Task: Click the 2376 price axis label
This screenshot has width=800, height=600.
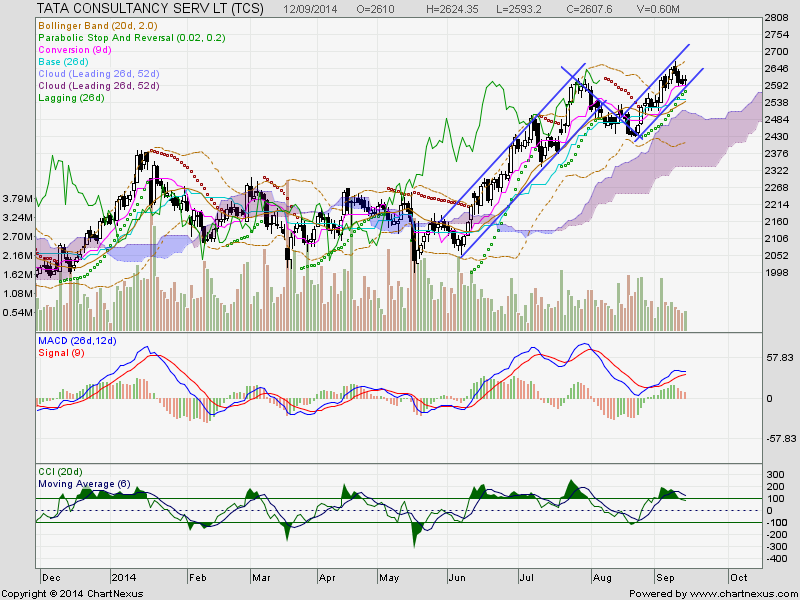Action: click(777, 154)
